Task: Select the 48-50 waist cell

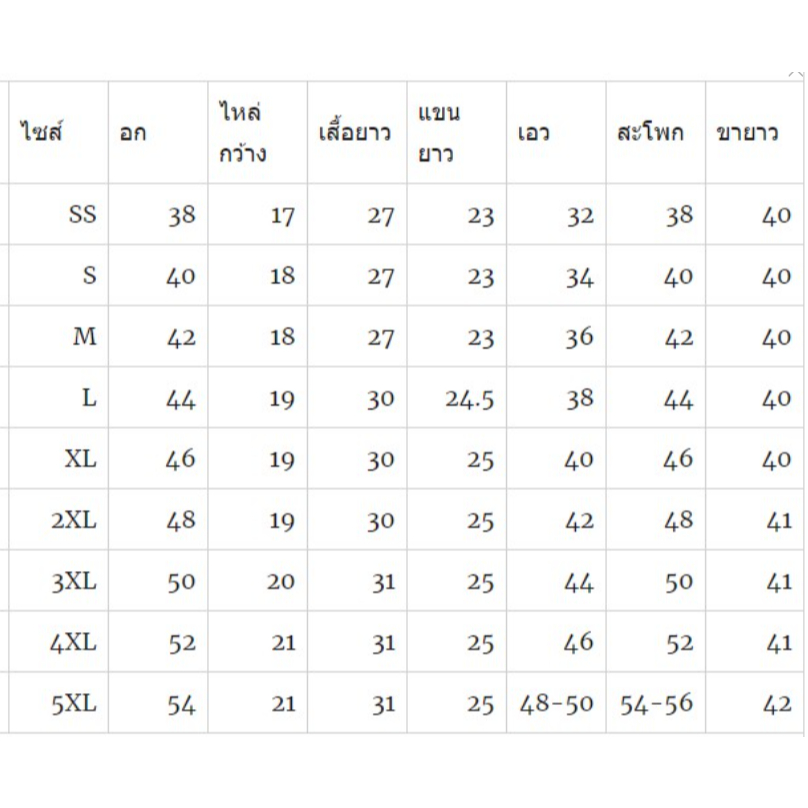Action: pyautogui.click(x=556, y=704)
